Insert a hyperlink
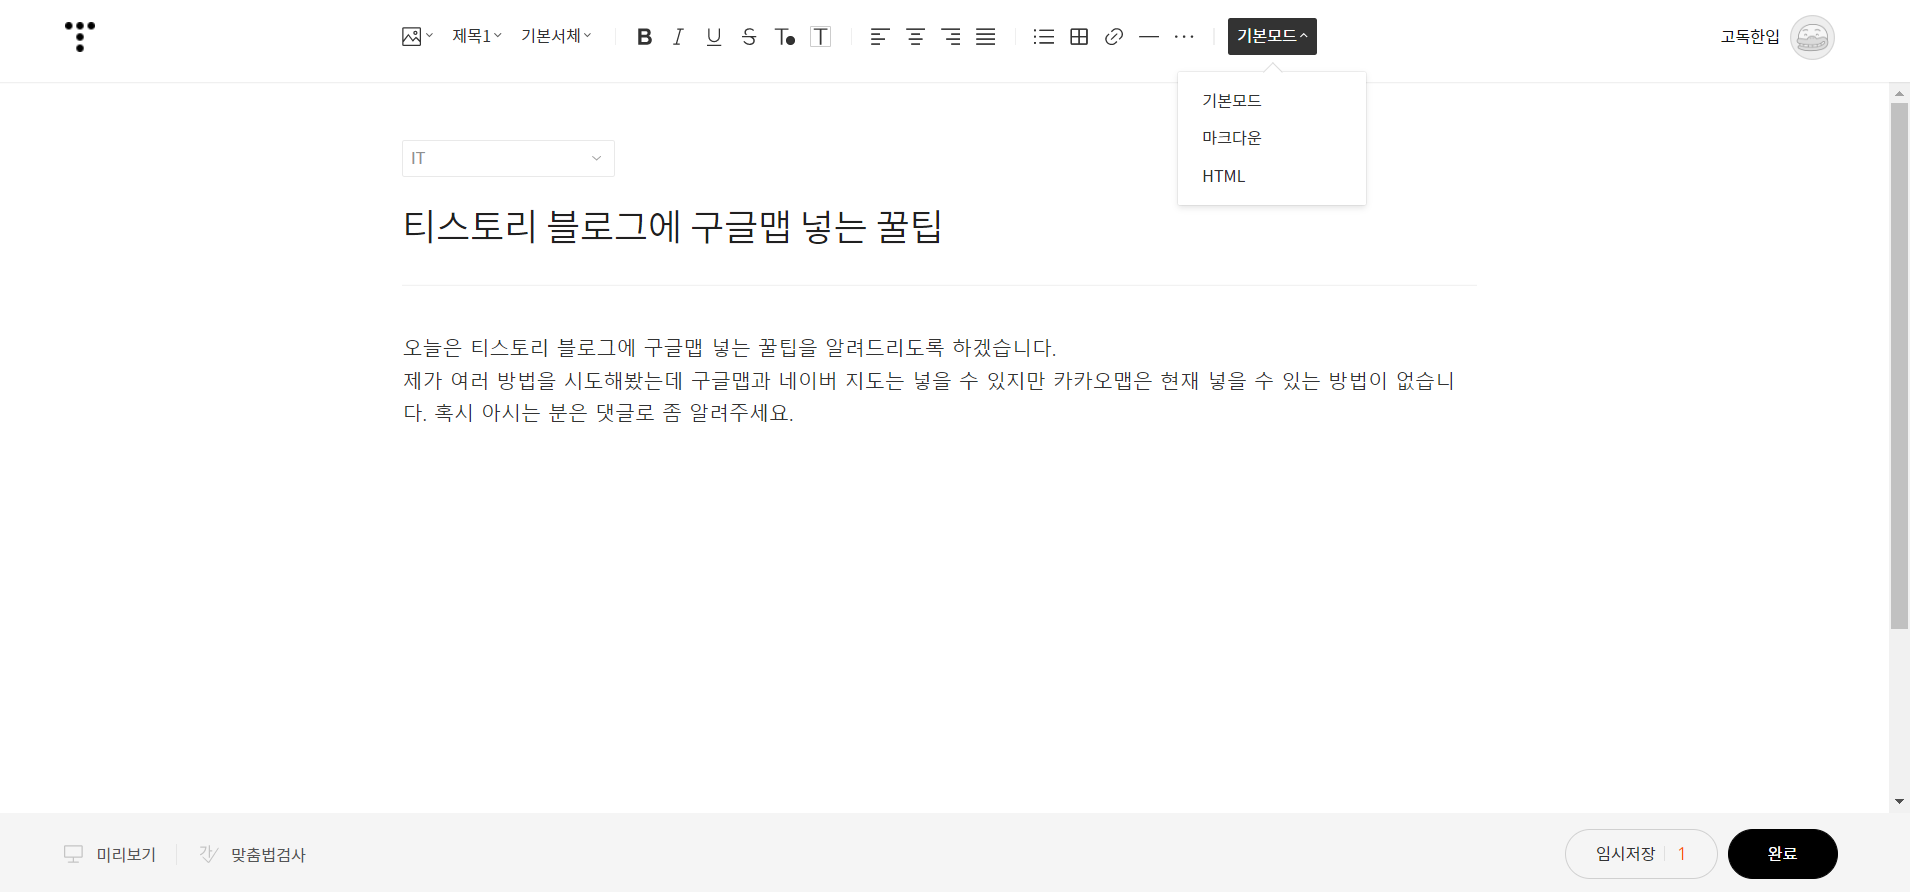1910x892 pixels. pyautogui.click(x=1114, y=37)
